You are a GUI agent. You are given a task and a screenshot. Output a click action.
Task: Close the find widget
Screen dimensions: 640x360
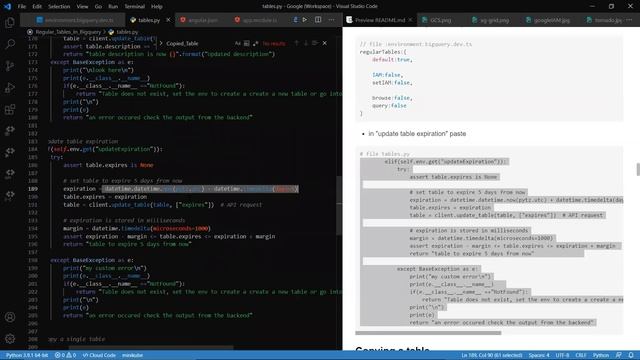[324, 43]
